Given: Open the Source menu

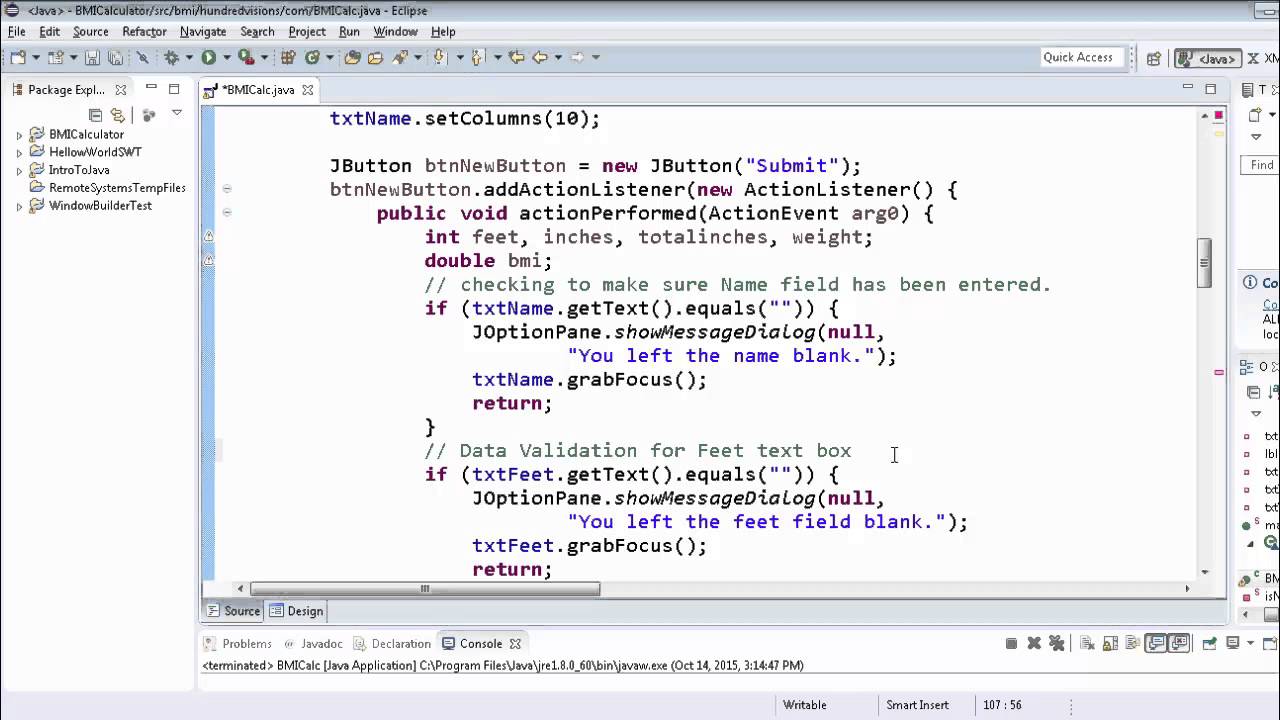Looking at the screenshot, I should click(x=91, y=32).
